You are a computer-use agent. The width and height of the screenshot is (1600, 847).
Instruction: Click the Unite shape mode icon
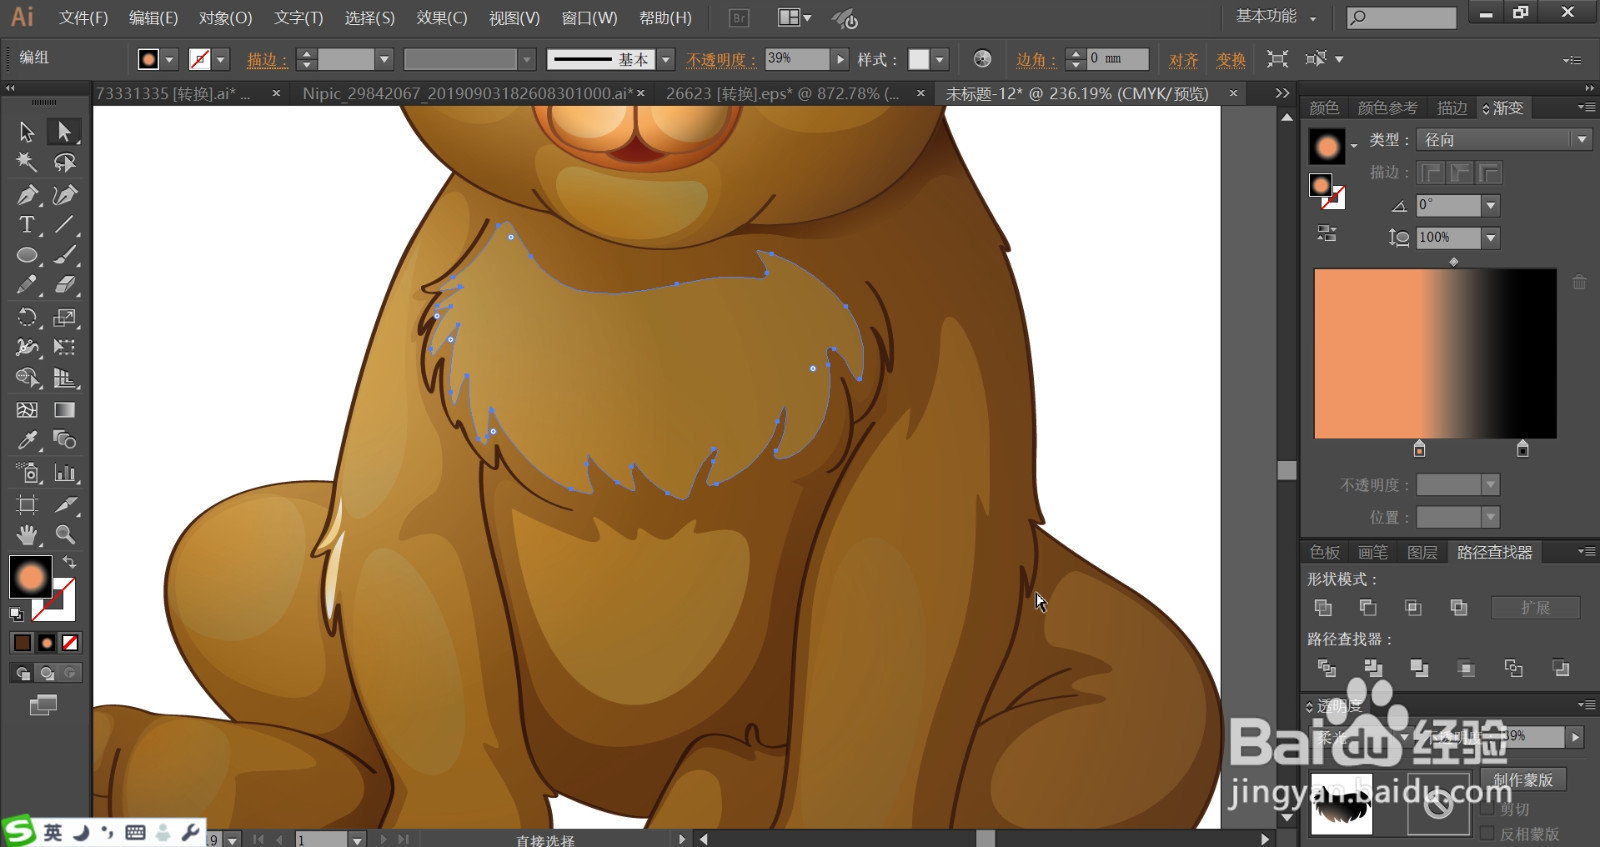[x=1323, y=607]
